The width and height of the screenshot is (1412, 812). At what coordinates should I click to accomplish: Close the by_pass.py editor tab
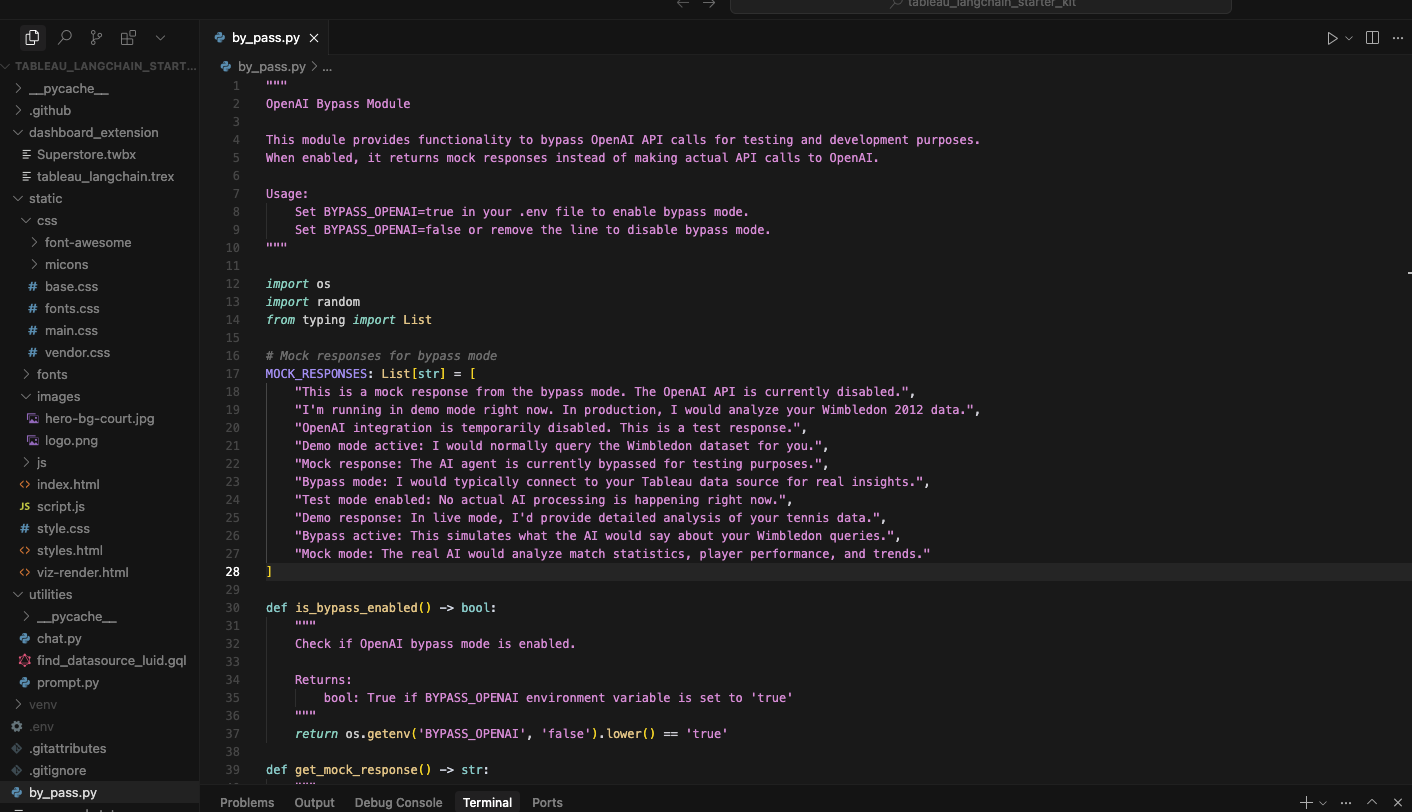314,38
